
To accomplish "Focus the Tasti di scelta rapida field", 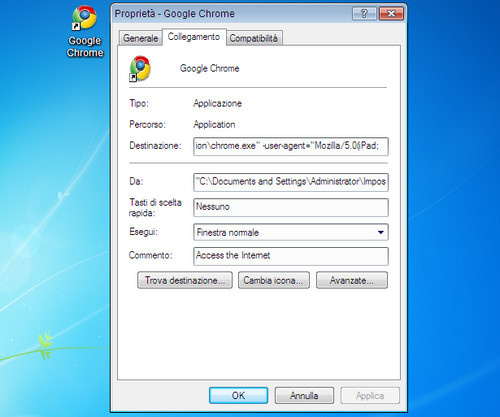I will pyautogui.click(x=291, y=207).
